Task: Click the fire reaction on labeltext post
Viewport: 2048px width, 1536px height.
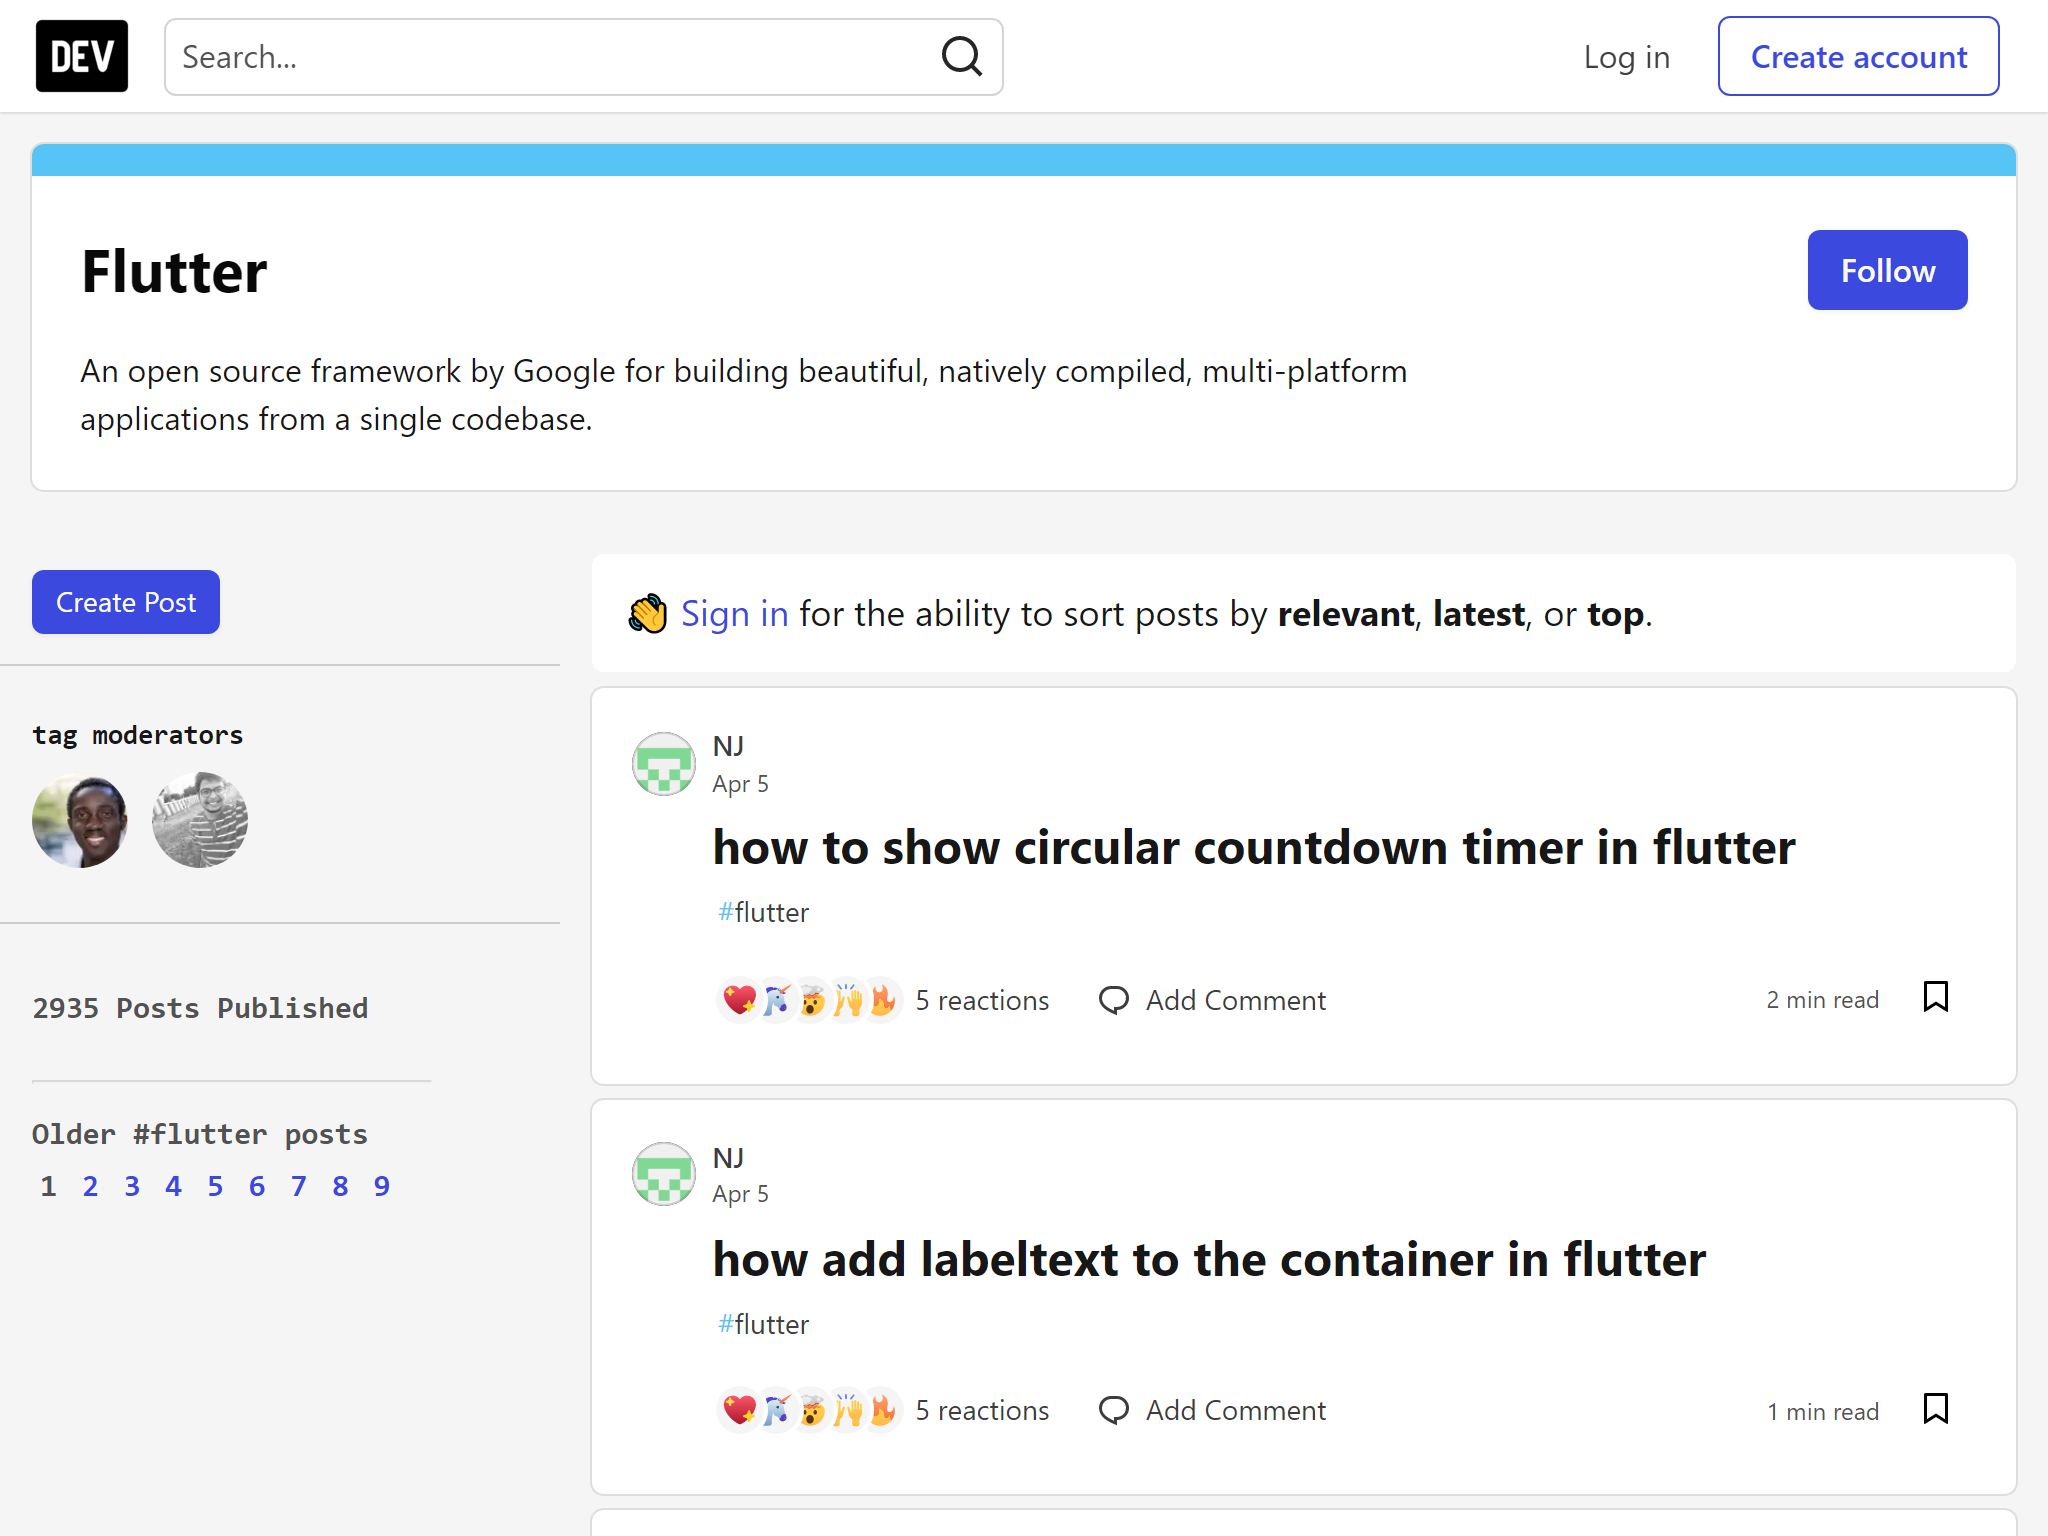Action: pyautogui.click(x=883, y=1410)
